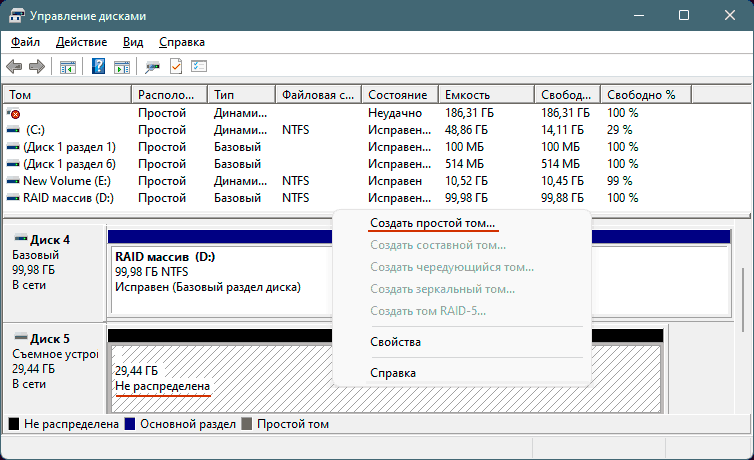Click the 514 МБ capacity cell

(464, 164)
